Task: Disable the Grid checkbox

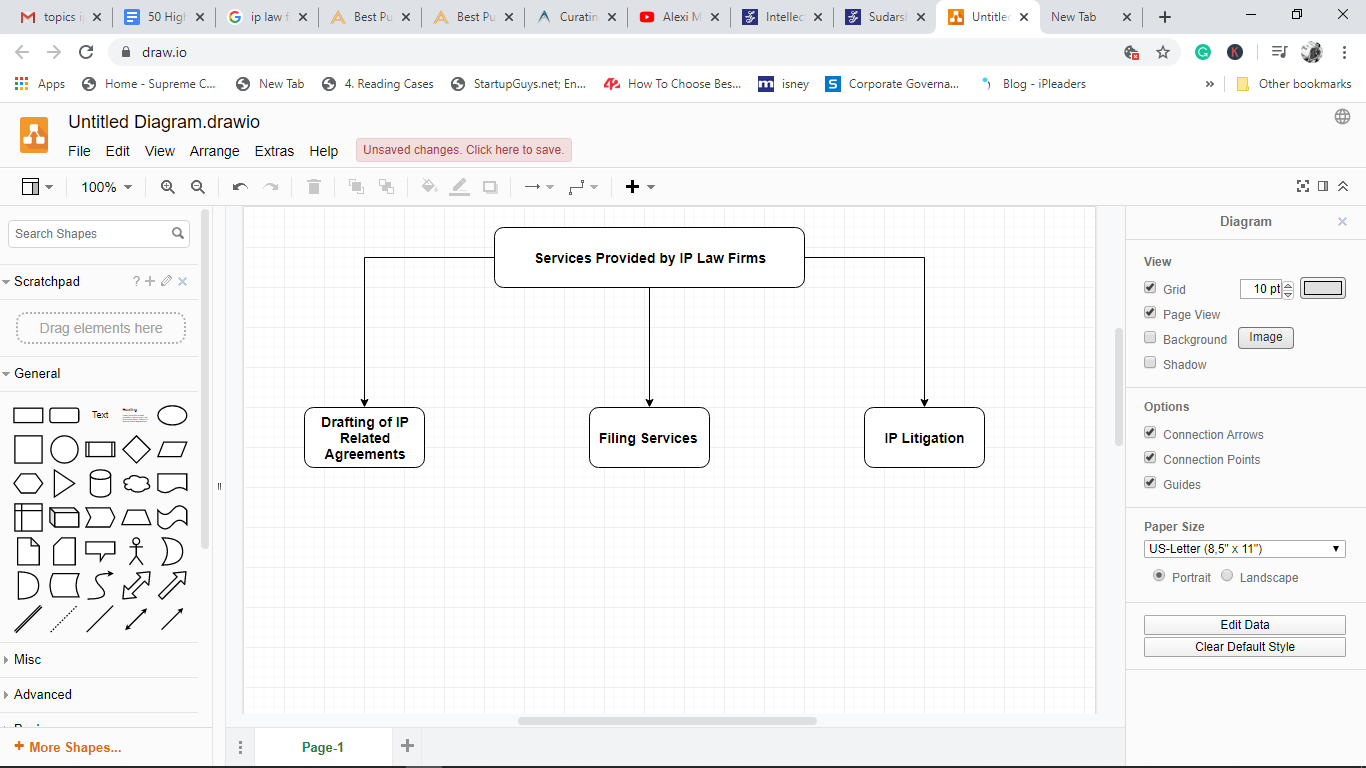Action: (1150, 288)
